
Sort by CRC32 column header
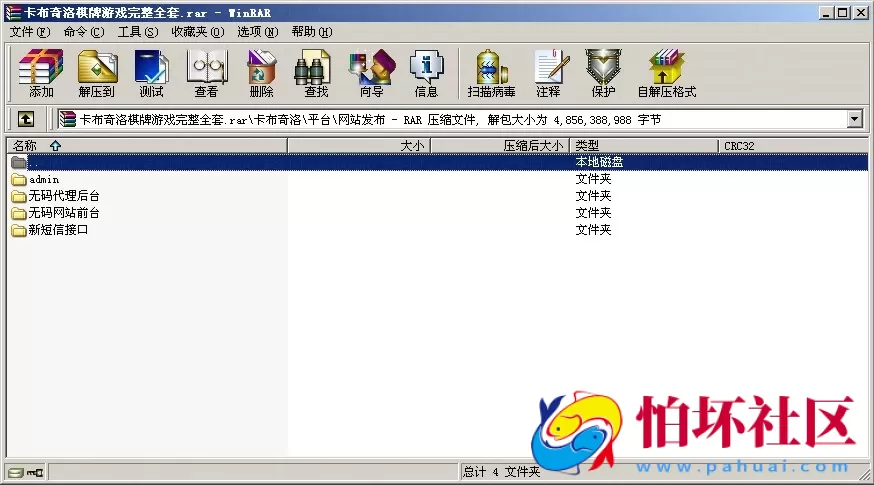pos(793,146)
